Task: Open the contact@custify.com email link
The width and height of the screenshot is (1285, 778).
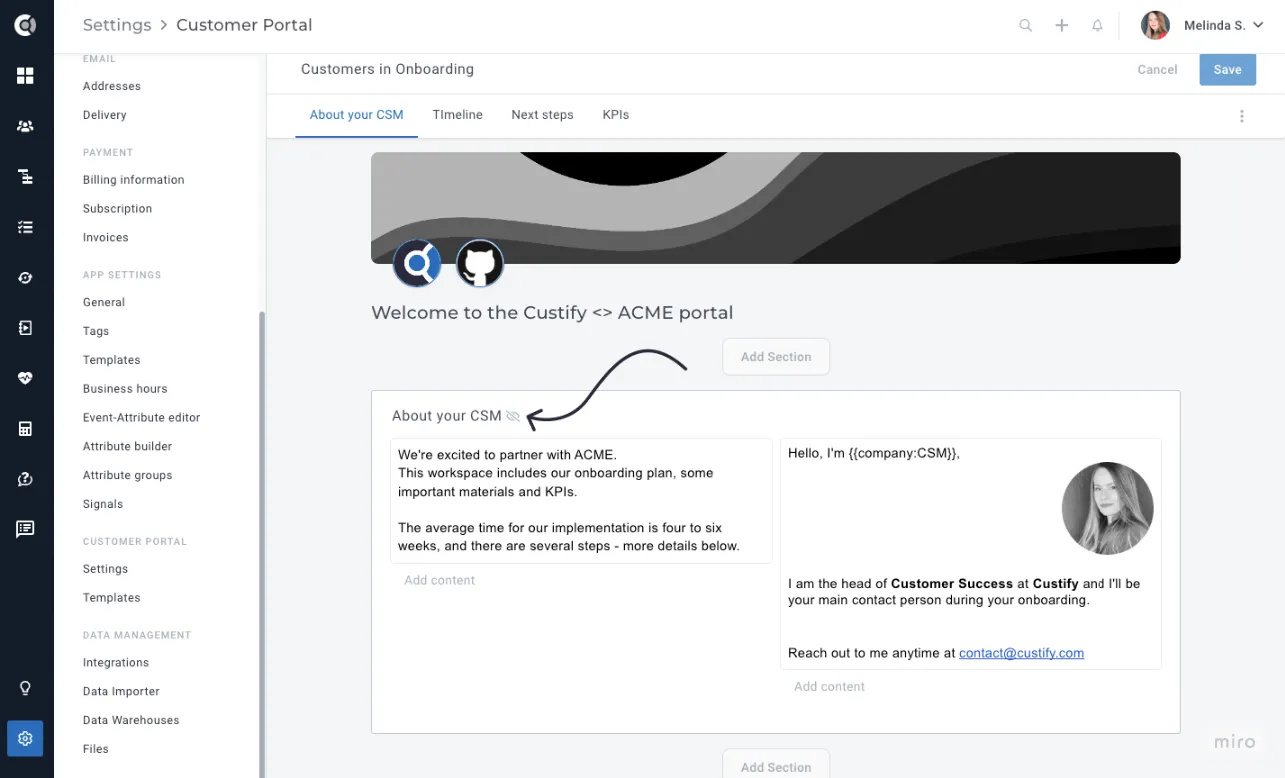Action: (x=1021, y=653)
